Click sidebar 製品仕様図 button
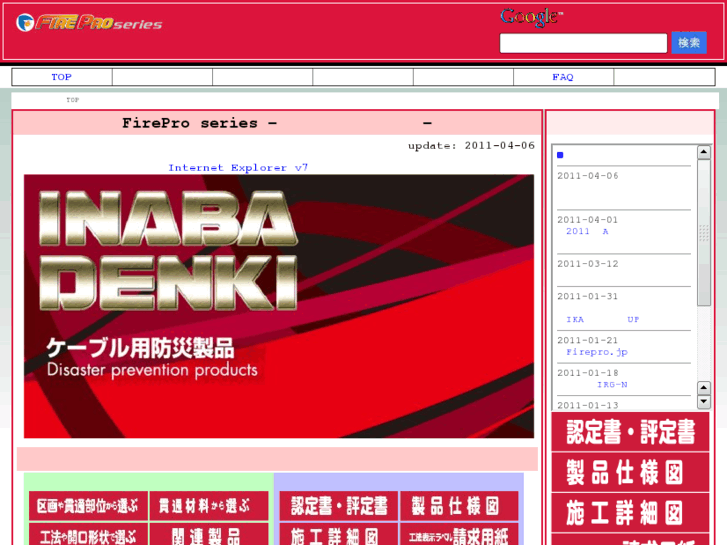727x545 pixels. click(x=631, y=473)
